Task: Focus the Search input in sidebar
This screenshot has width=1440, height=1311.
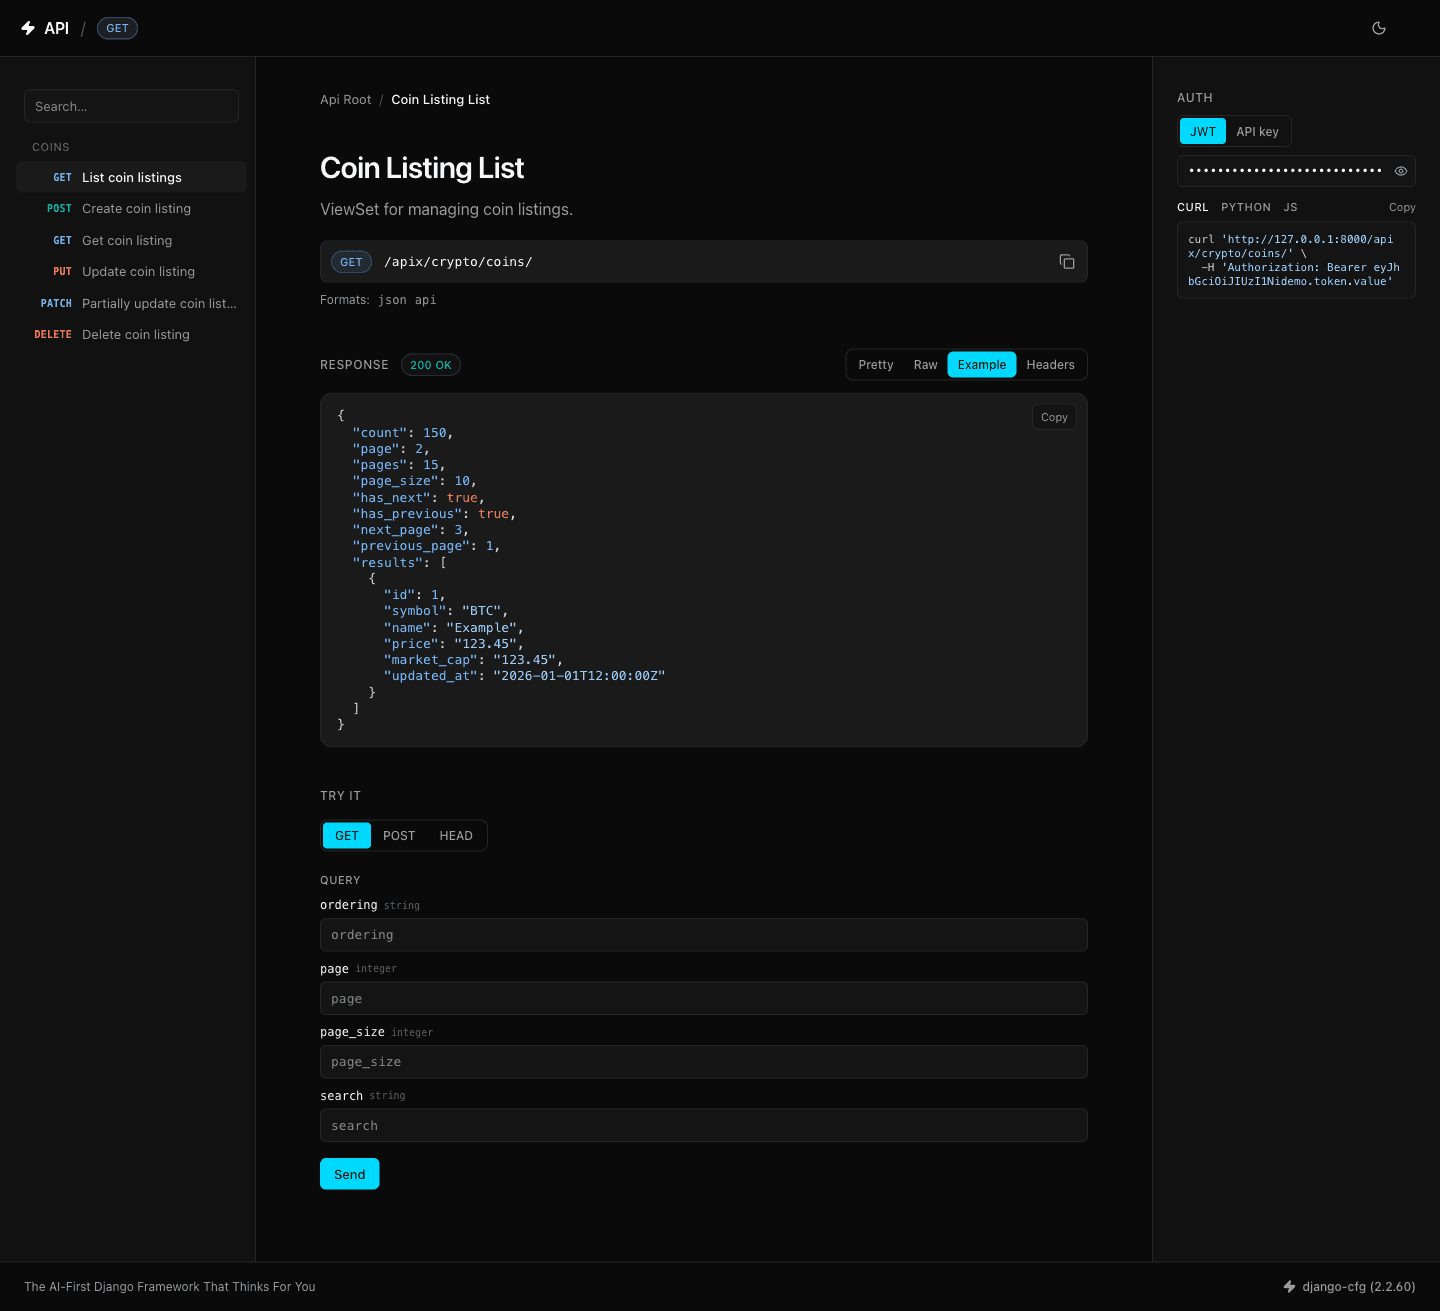Action: (131, 106)
